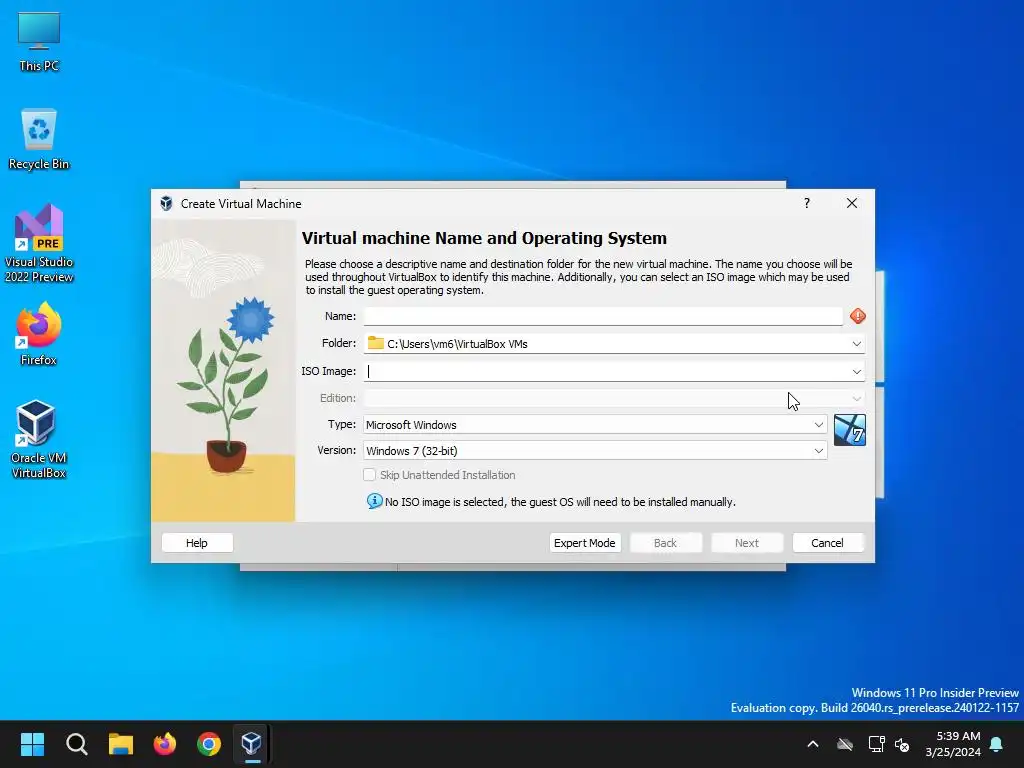Screen dimensions: 1024x768
Task: Close the Create Virtual Machine dialog
Action: (x=852, y=203)
